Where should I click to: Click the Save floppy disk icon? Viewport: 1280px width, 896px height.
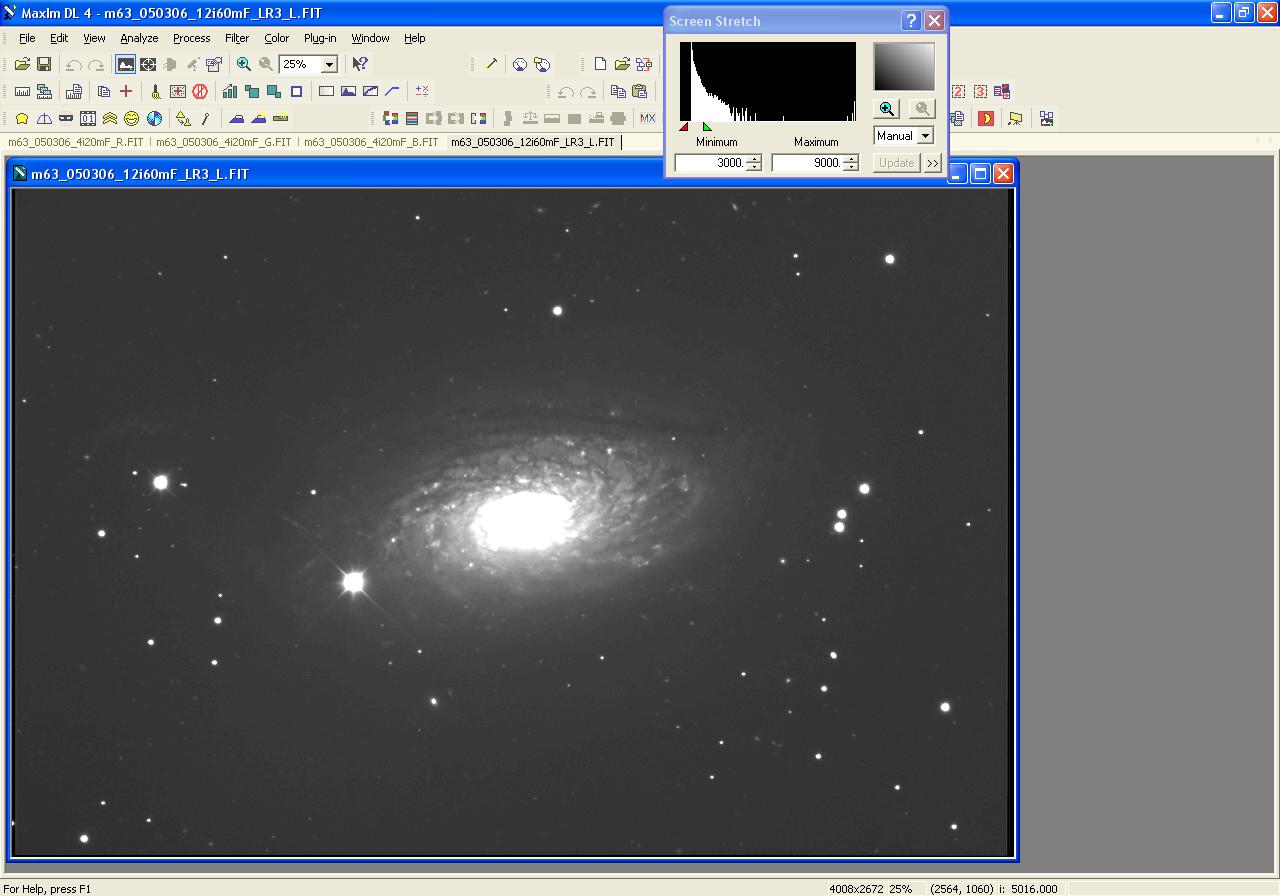coord(44,64)
